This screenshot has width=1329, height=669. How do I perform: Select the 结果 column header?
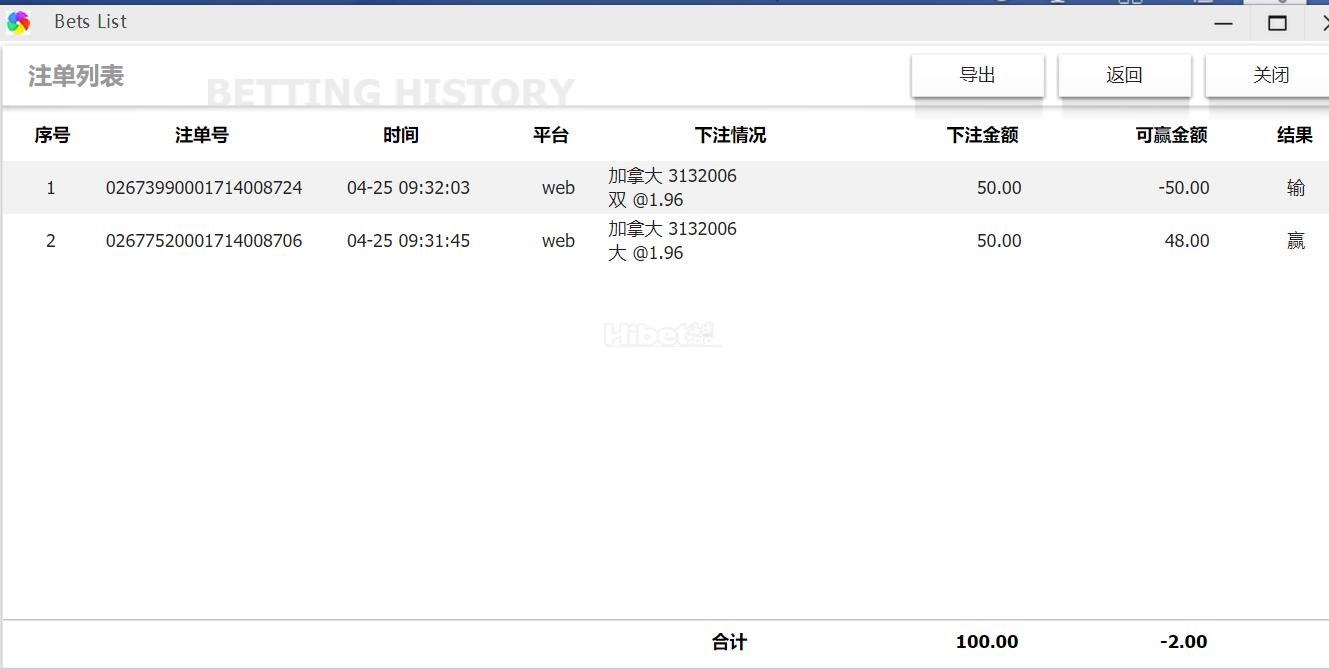[x=1295, y=135]
